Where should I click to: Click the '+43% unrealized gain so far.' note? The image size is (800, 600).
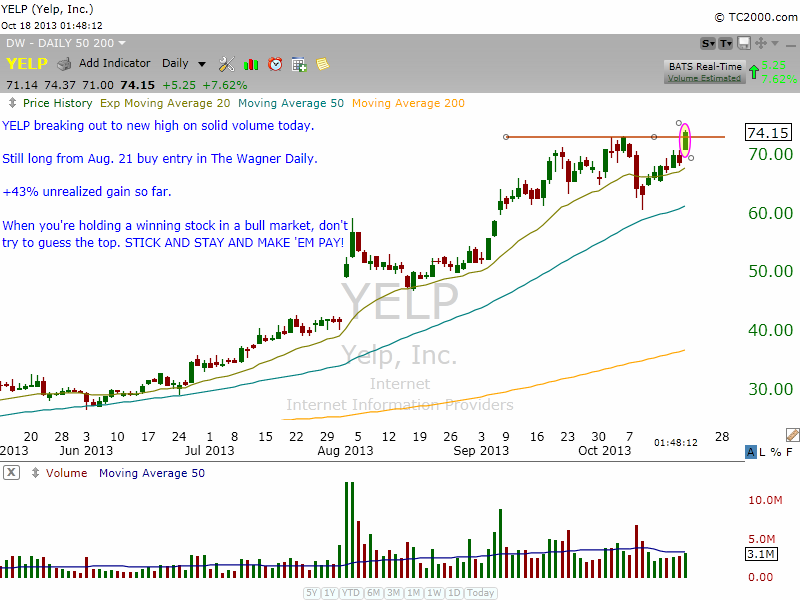click(x=87, y=192)
